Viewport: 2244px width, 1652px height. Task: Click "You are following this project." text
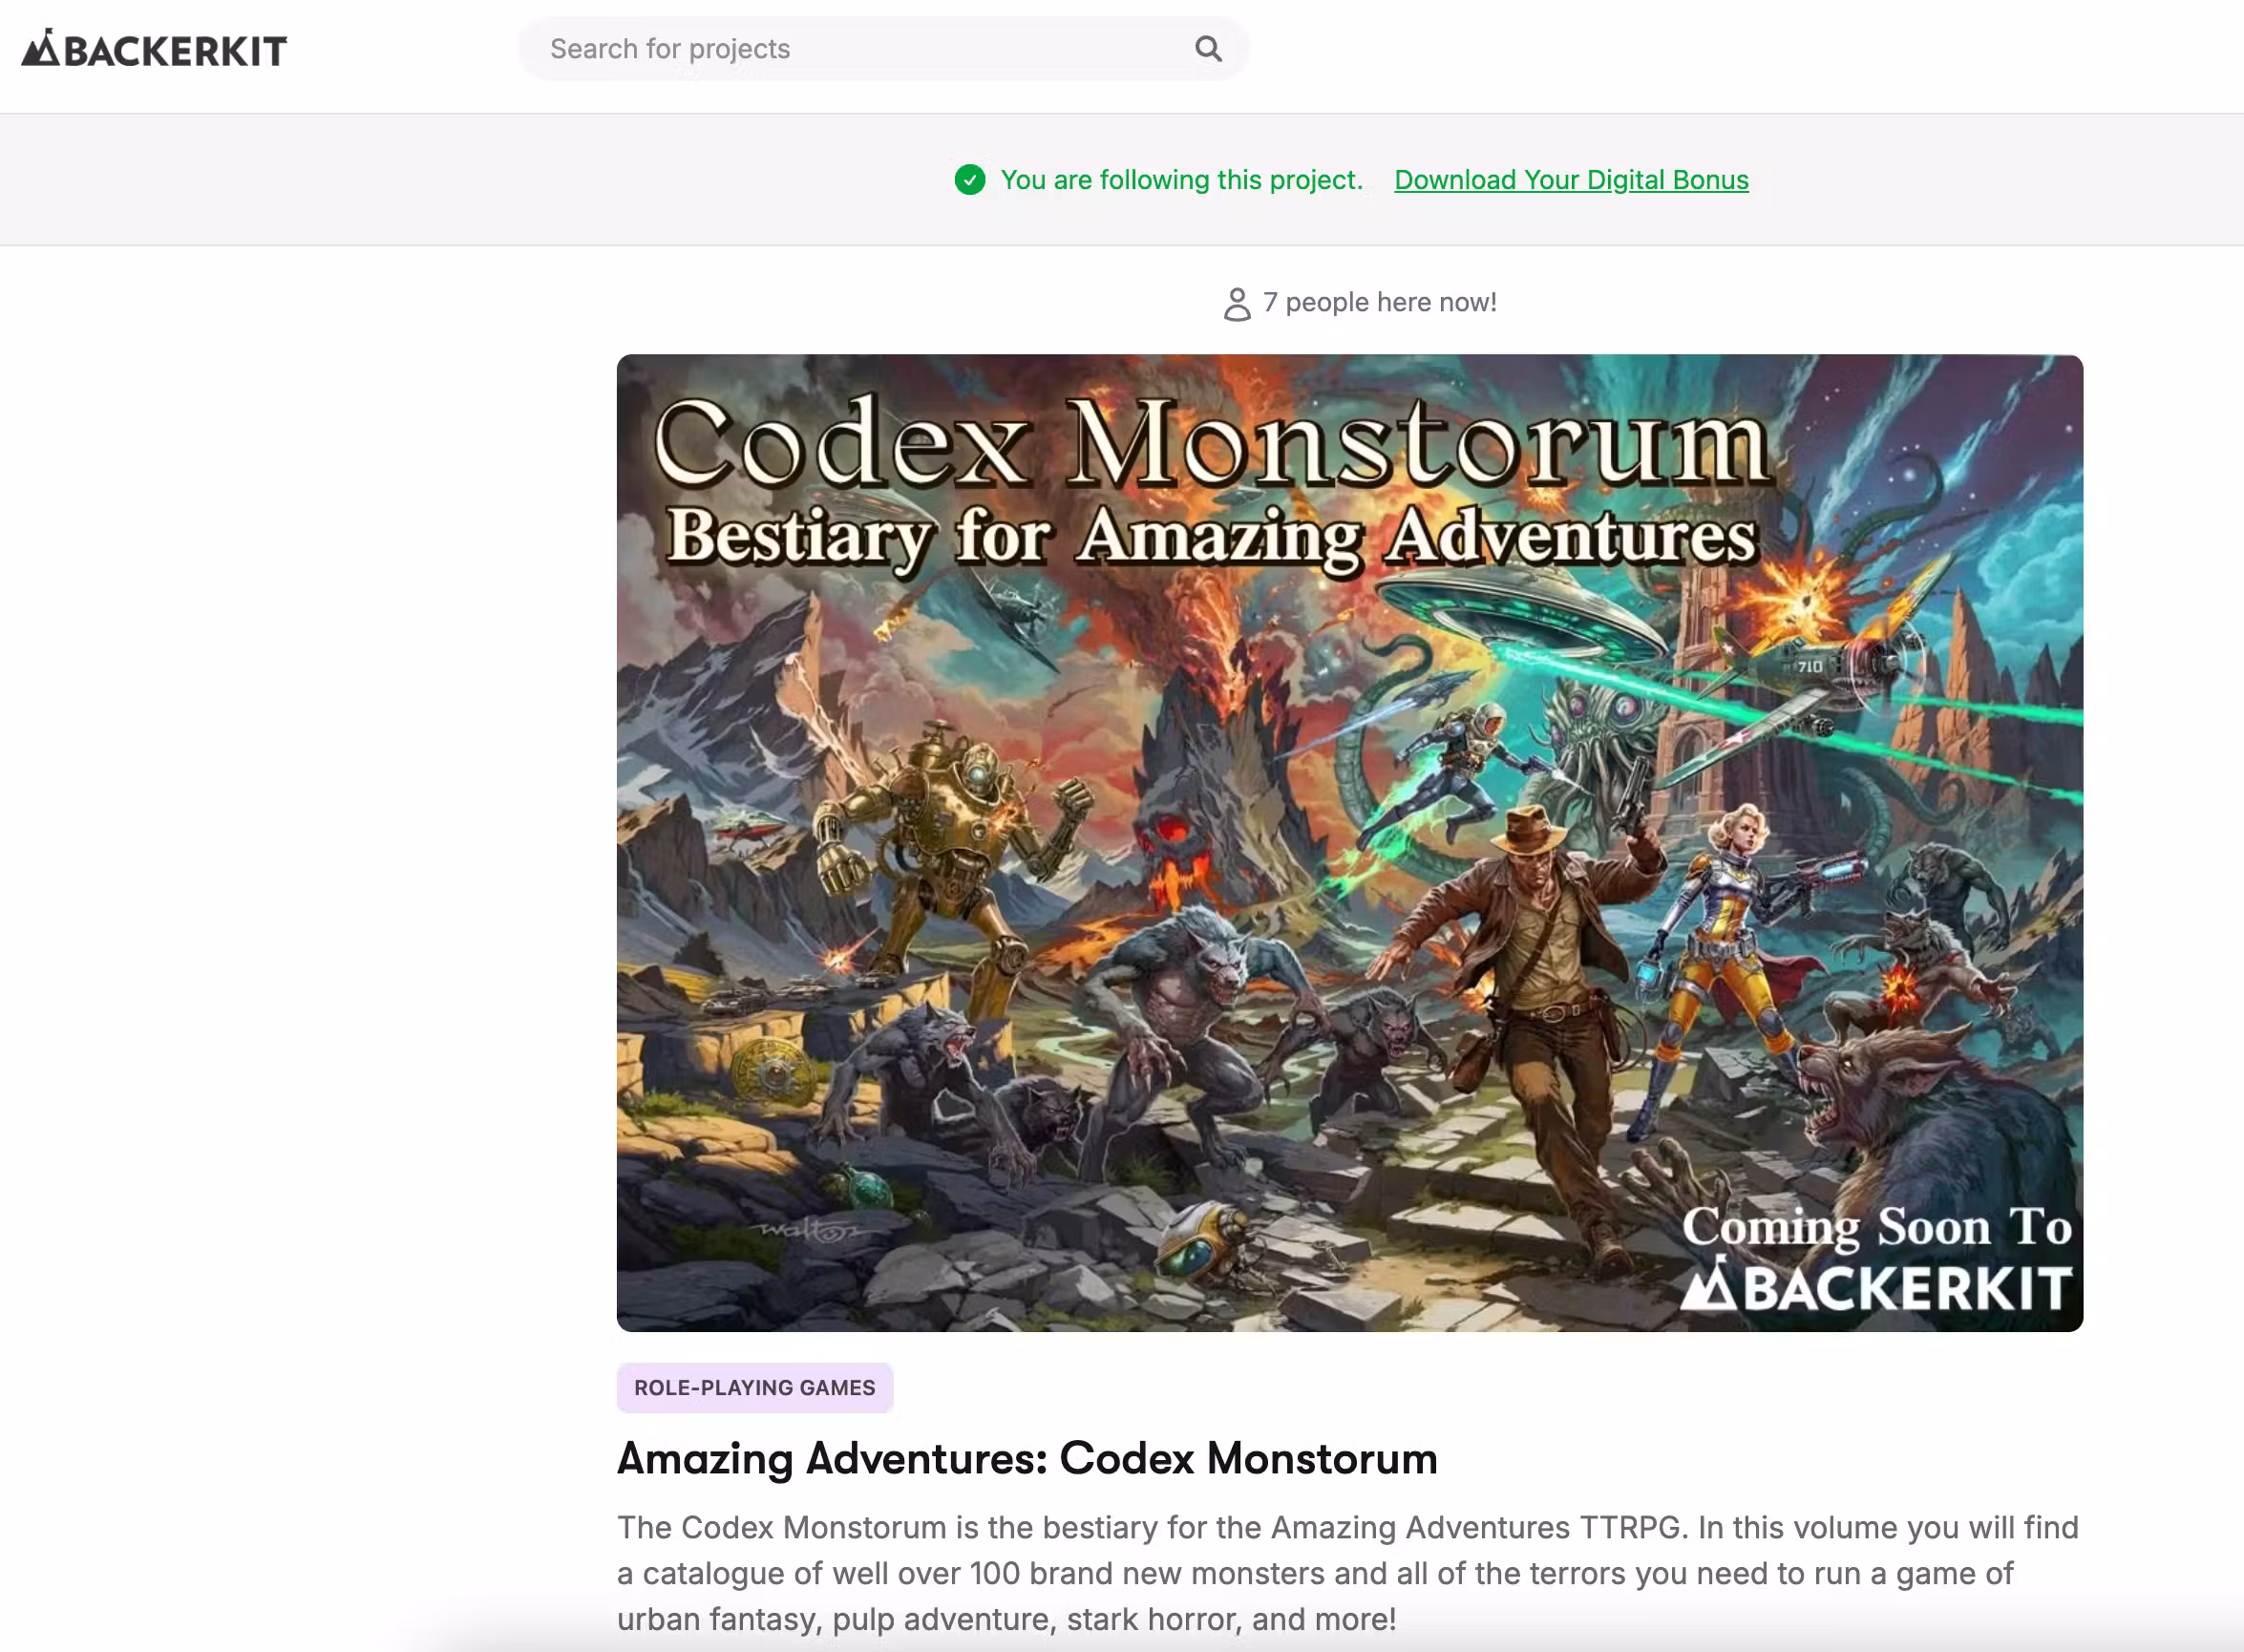(1182, 180)
